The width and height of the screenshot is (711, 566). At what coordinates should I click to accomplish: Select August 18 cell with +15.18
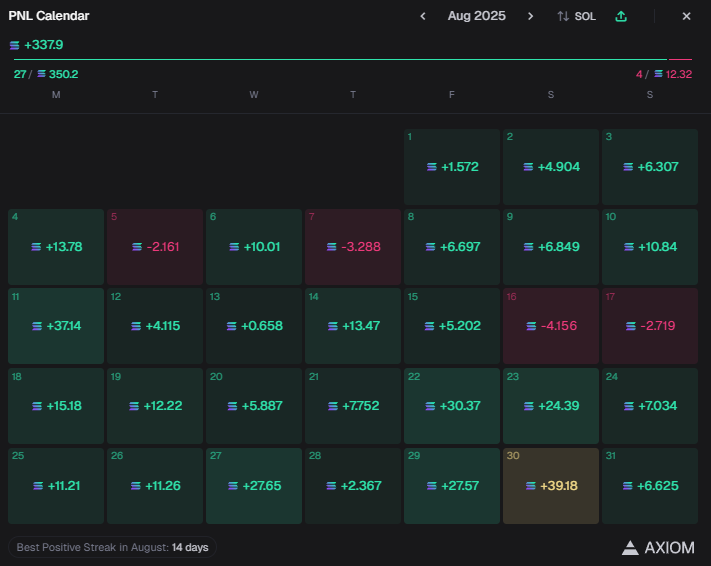click(x=56, y=406)
